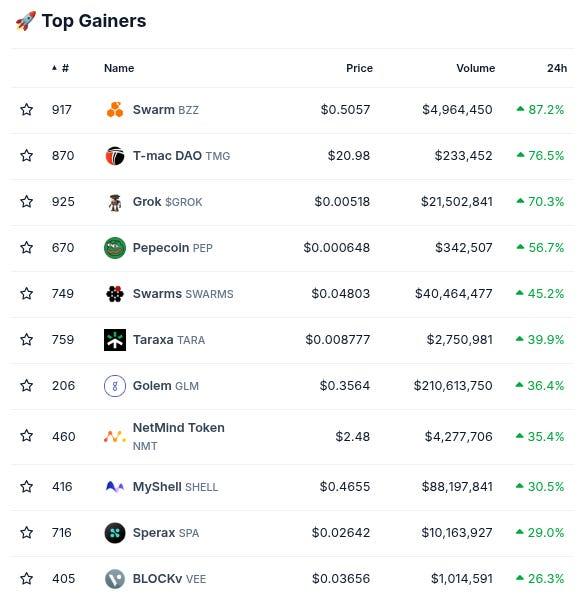Sort table by Volume column header
The height and width of the screenshot is (595, 580).
pyautogui.click(x=476, y=68)
